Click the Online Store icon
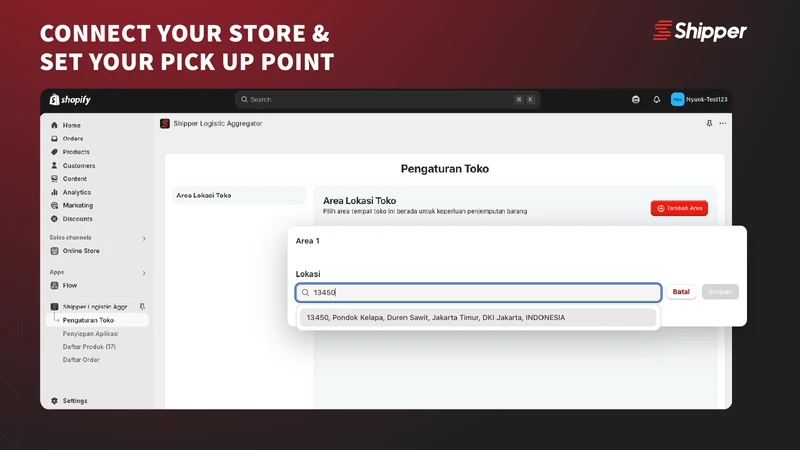This screenshot has height=450, width=800. pos(54,251)
